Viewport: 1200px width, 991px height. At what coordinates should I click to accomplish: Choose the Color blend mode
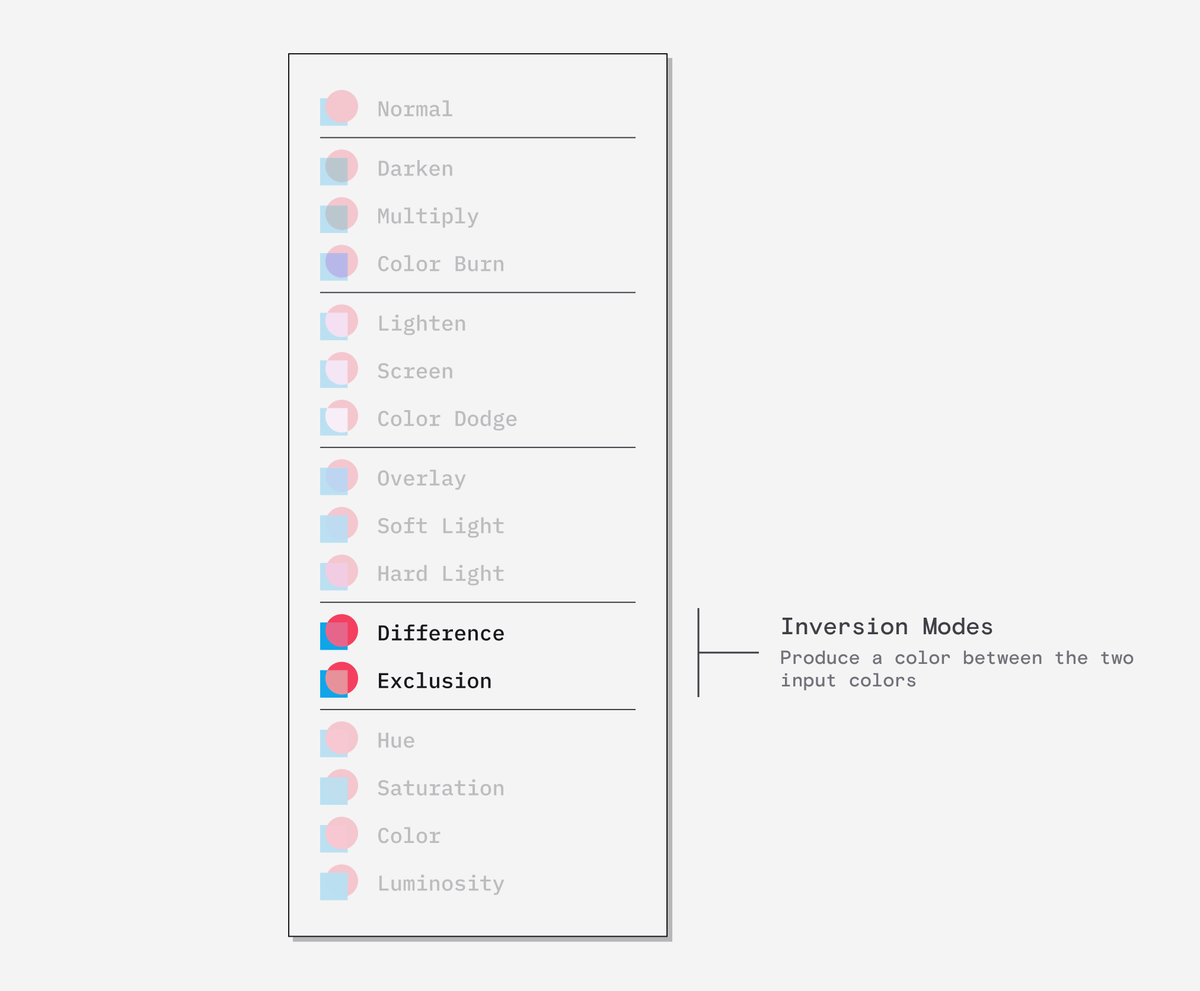click(x=408, y=836)
